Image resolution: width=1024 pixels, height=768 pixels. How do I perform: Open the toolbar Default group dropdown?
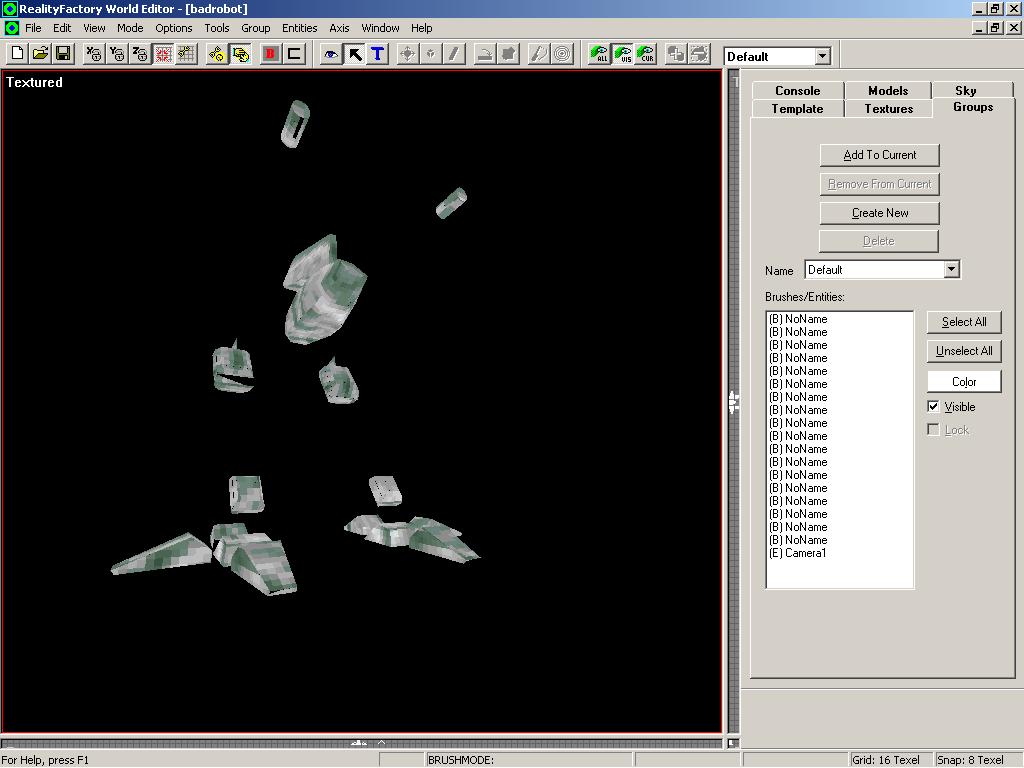click(x=822, y=57)
